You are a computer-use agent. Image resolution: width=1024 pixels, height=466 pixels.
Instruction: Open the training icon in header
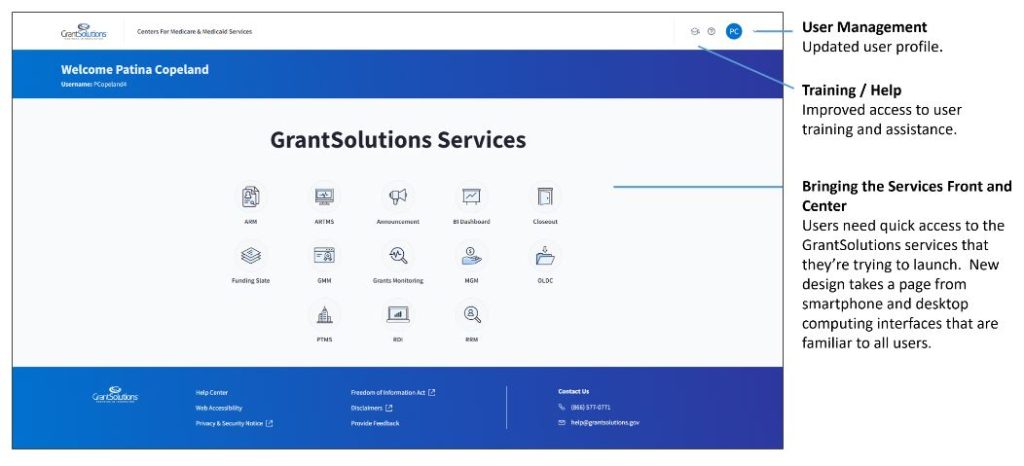click(x=695, y=31)
